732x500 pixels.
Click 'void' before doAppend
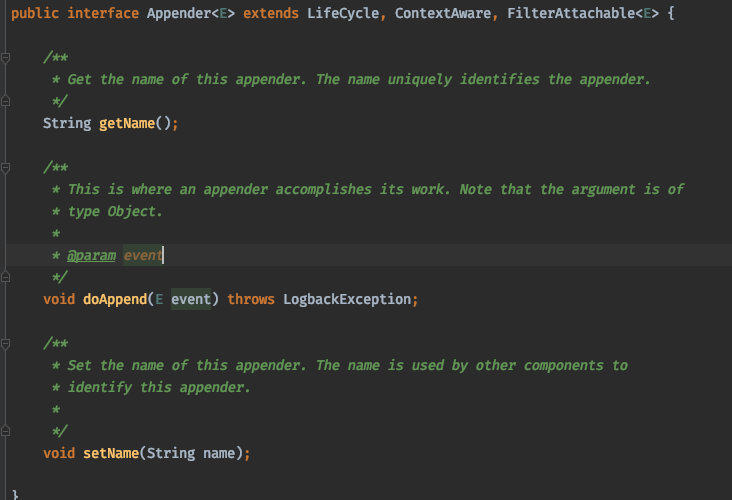(59, 299)
